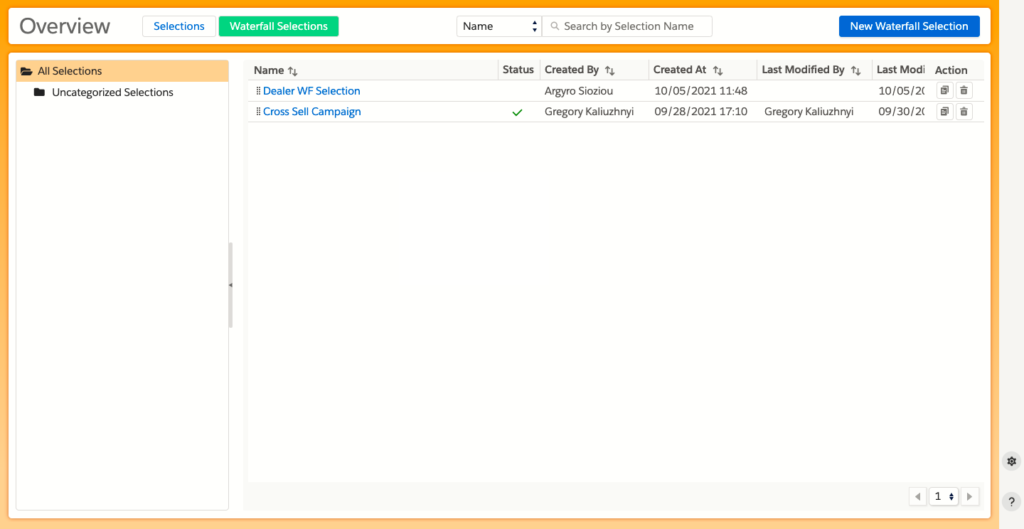Open the settings gear icon
1024x529 pixels.
click(x=1011, y=461)
